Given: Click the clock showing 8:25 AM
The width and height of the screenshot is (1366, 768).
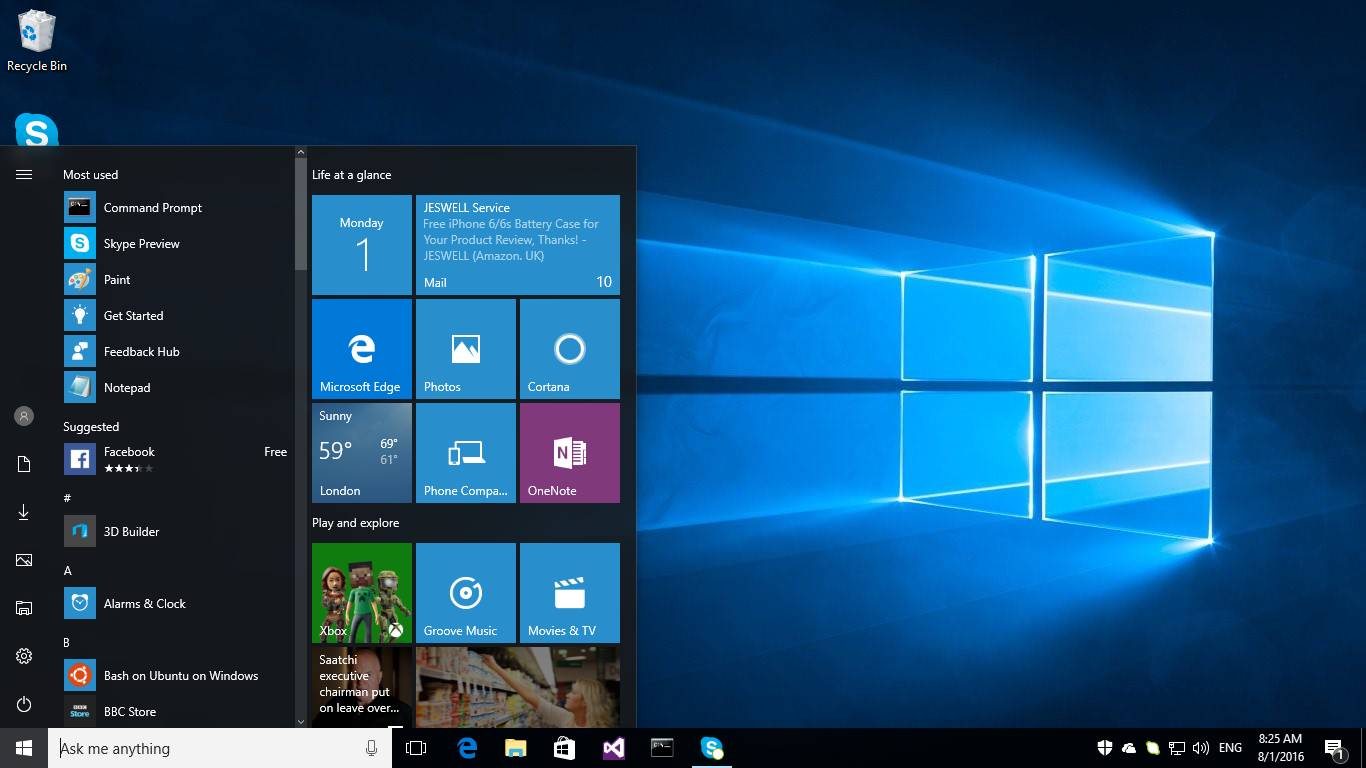Looking at the screenshot, I should 1280,748.
